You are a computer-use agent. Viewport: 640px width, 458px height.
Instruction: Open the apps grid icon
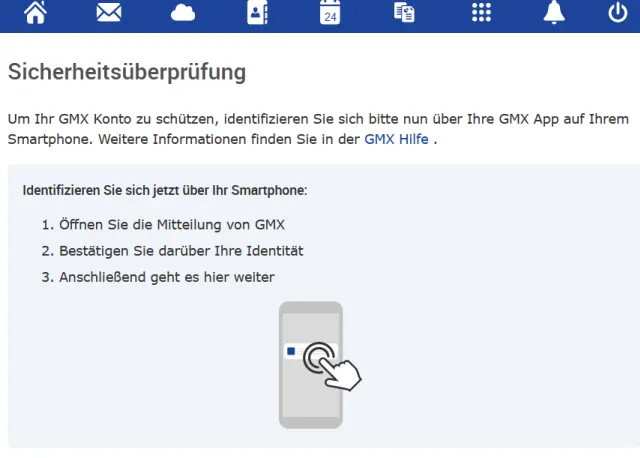tap(481, 12)
